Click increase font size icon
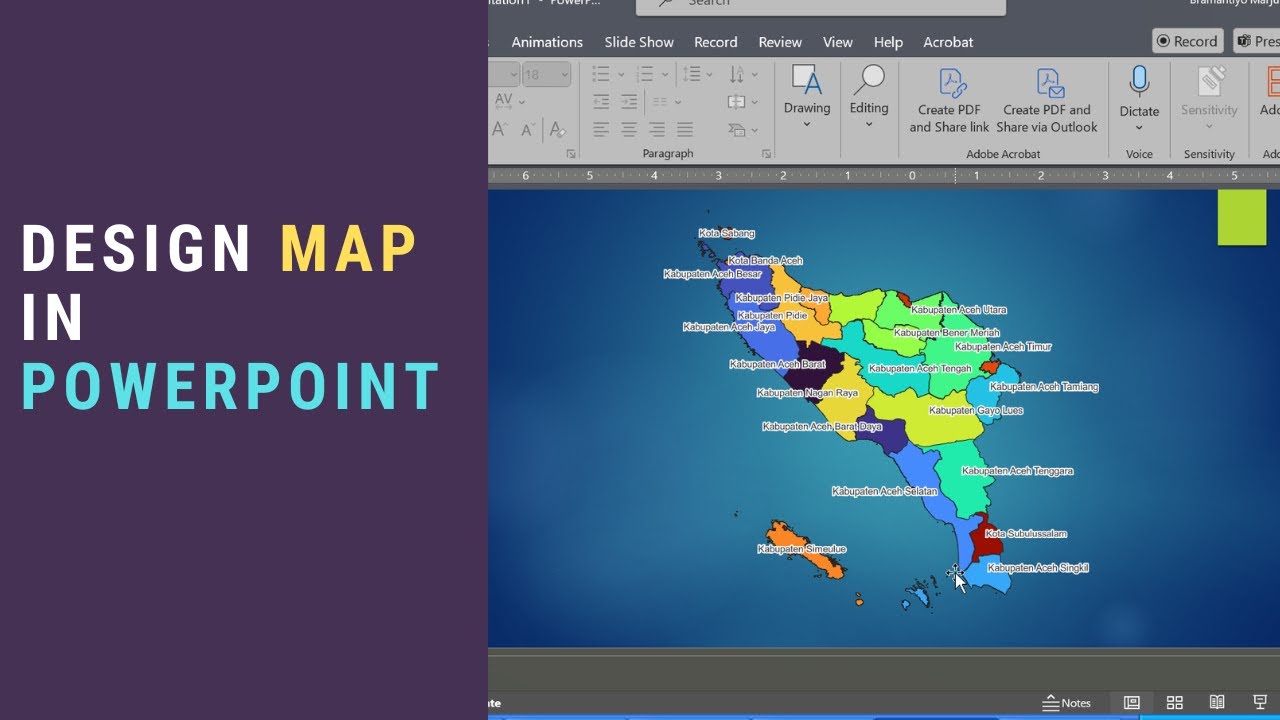 coord(499,130)
